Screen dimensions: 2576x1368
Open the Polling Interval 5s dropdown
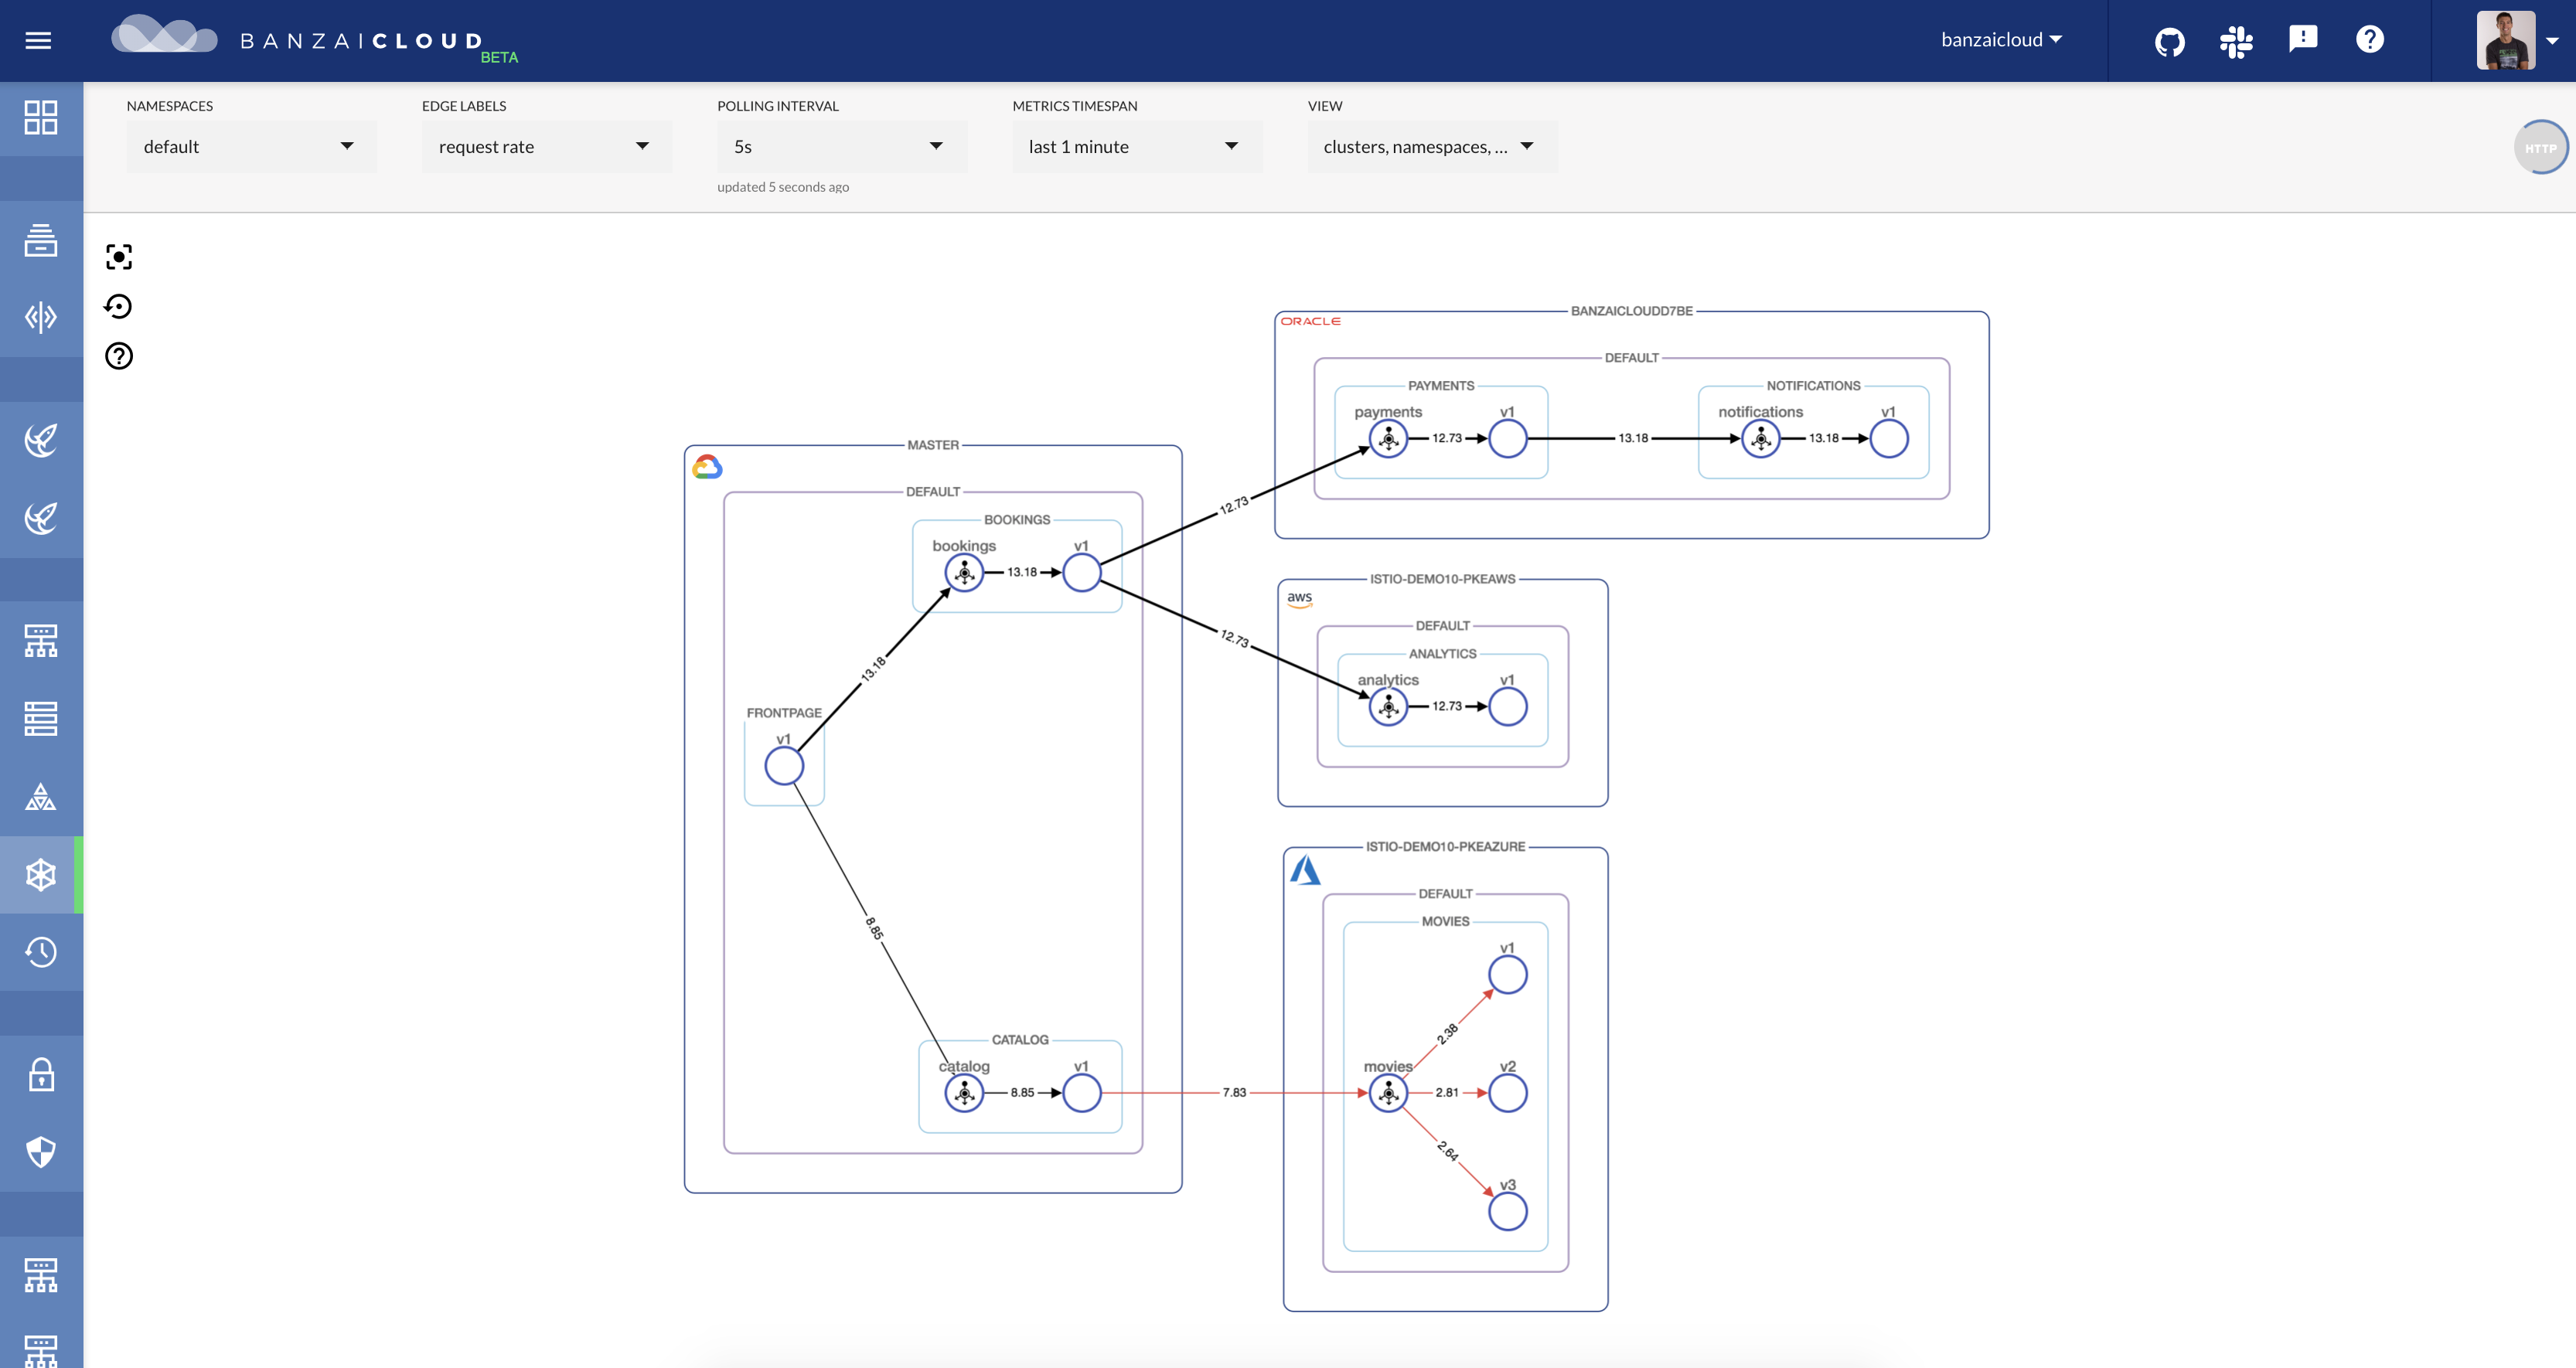(842, 146)
